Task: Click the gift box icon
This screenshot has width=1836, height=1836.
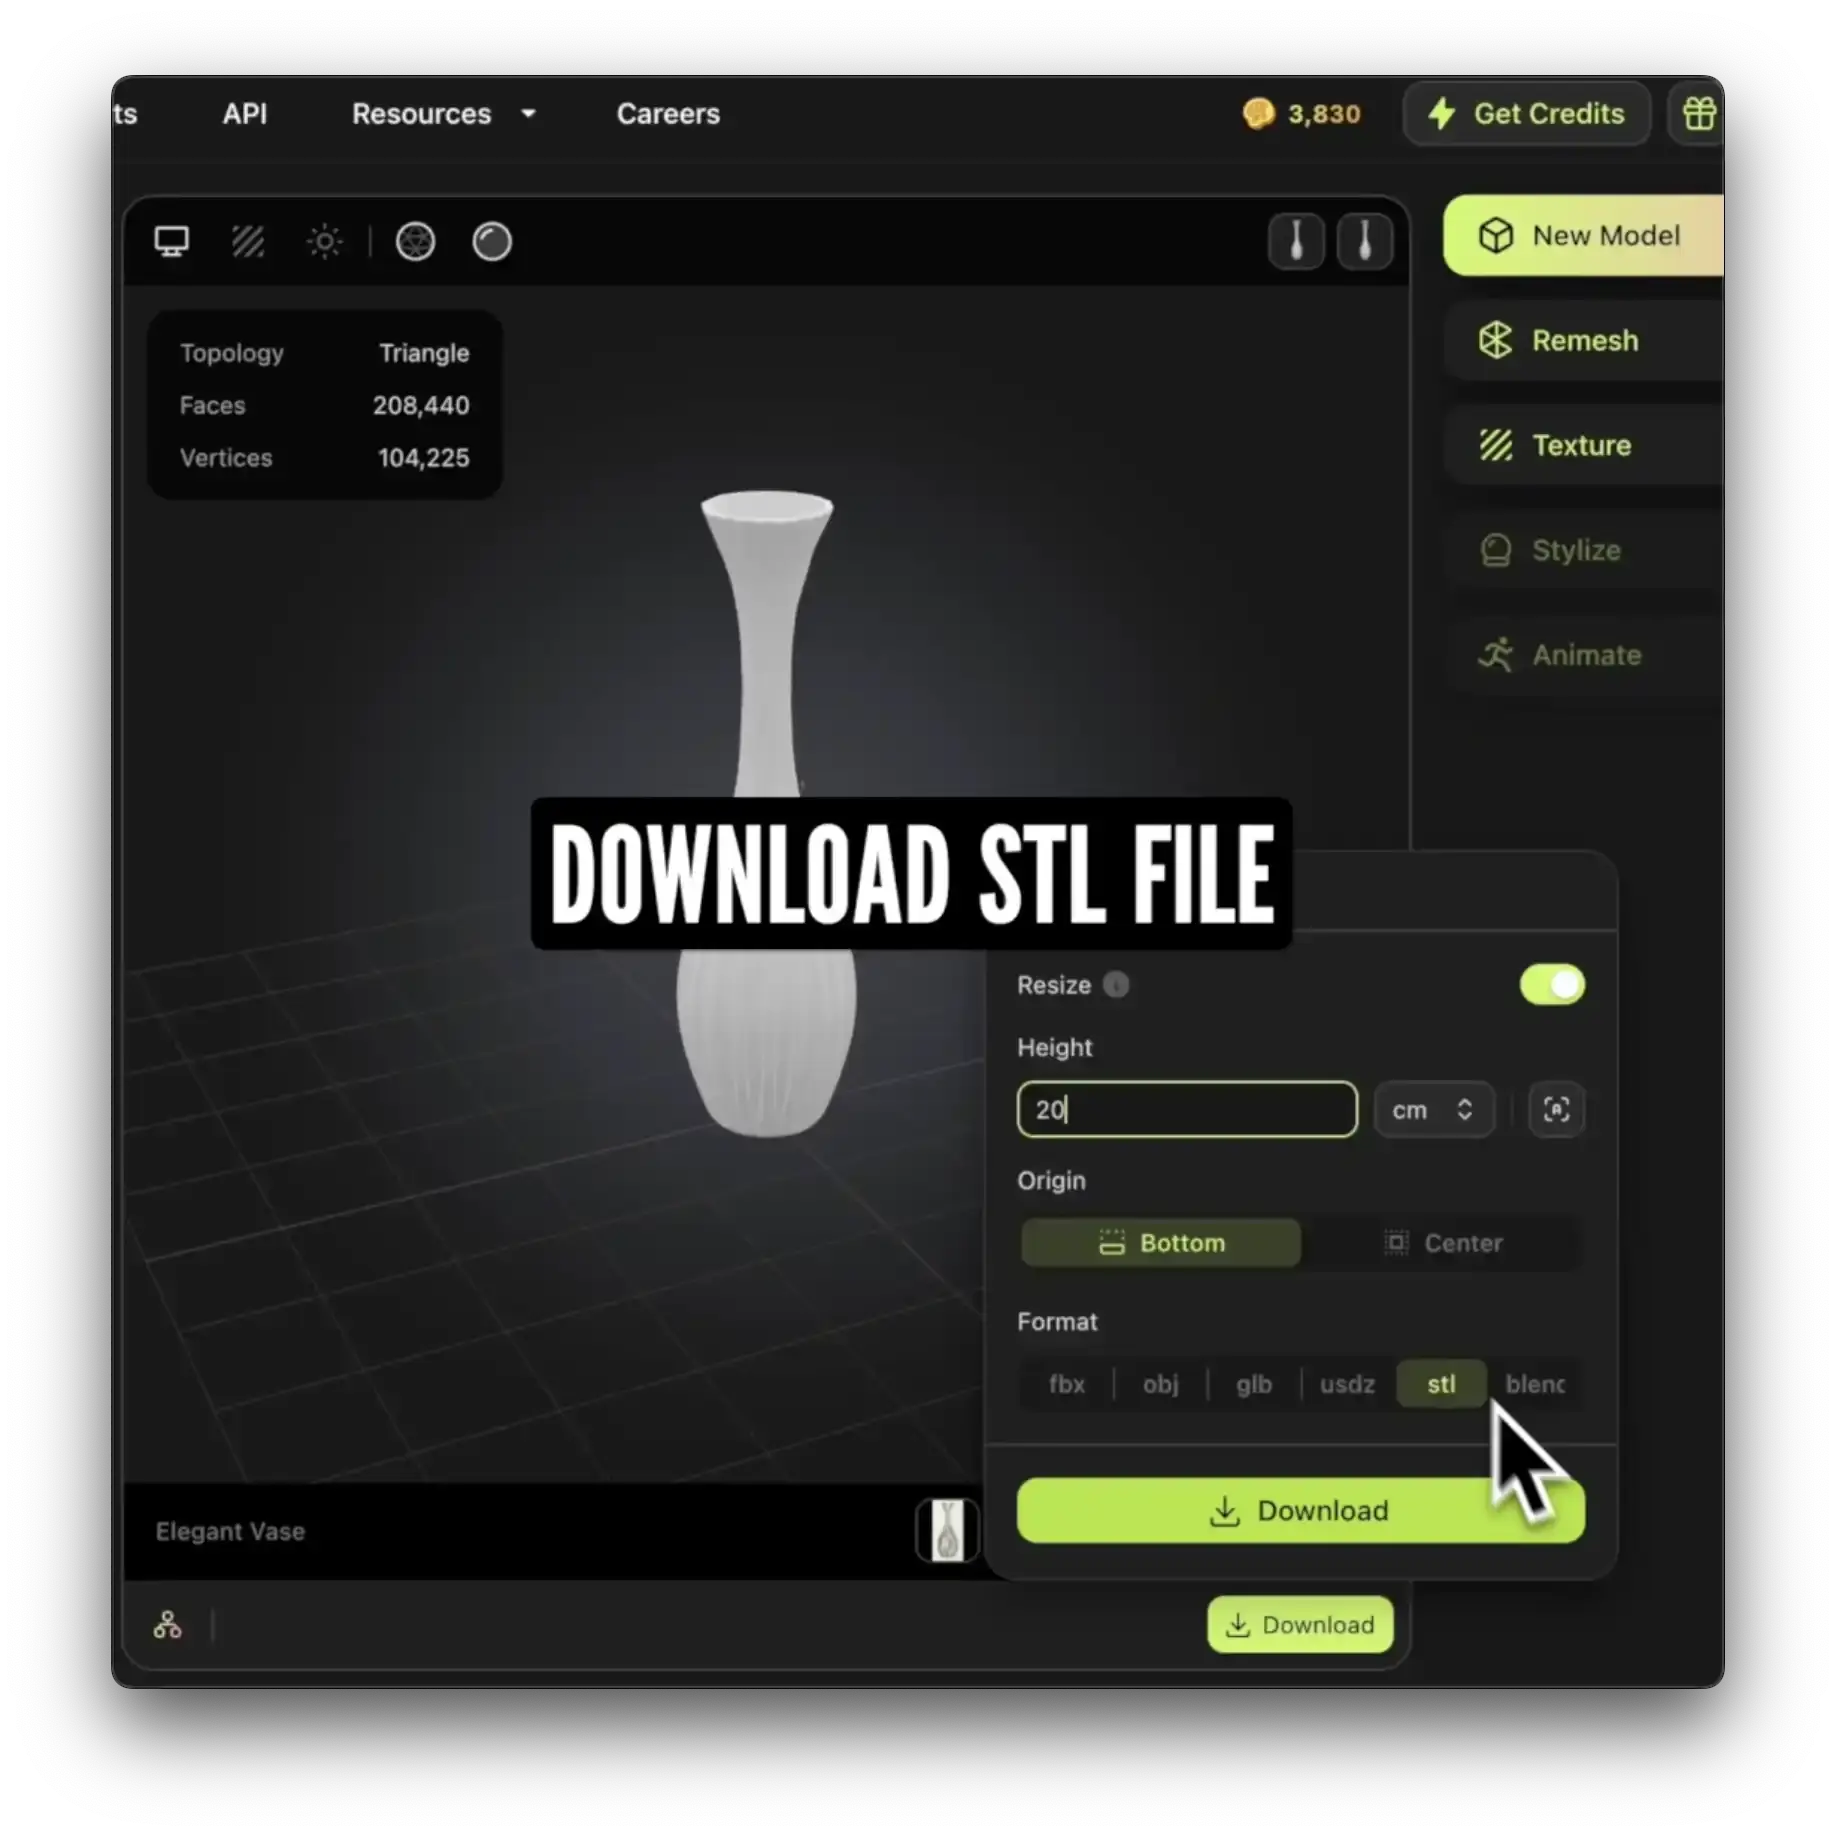Action: click(1698, 114)
